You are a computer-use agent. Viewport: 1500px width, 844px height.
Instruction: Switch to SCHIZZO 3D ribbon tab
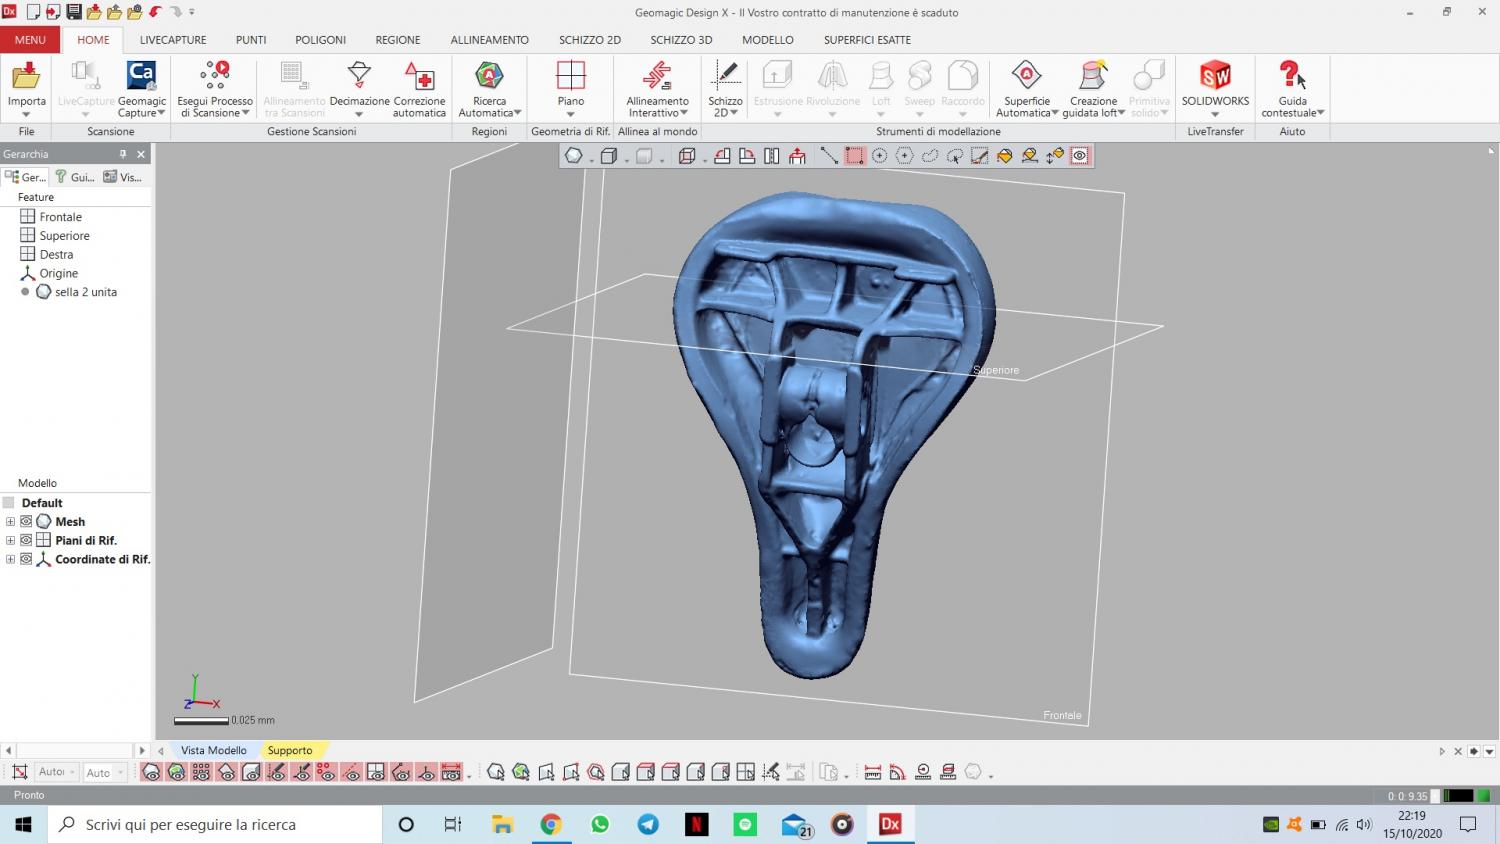click(681, 40)
